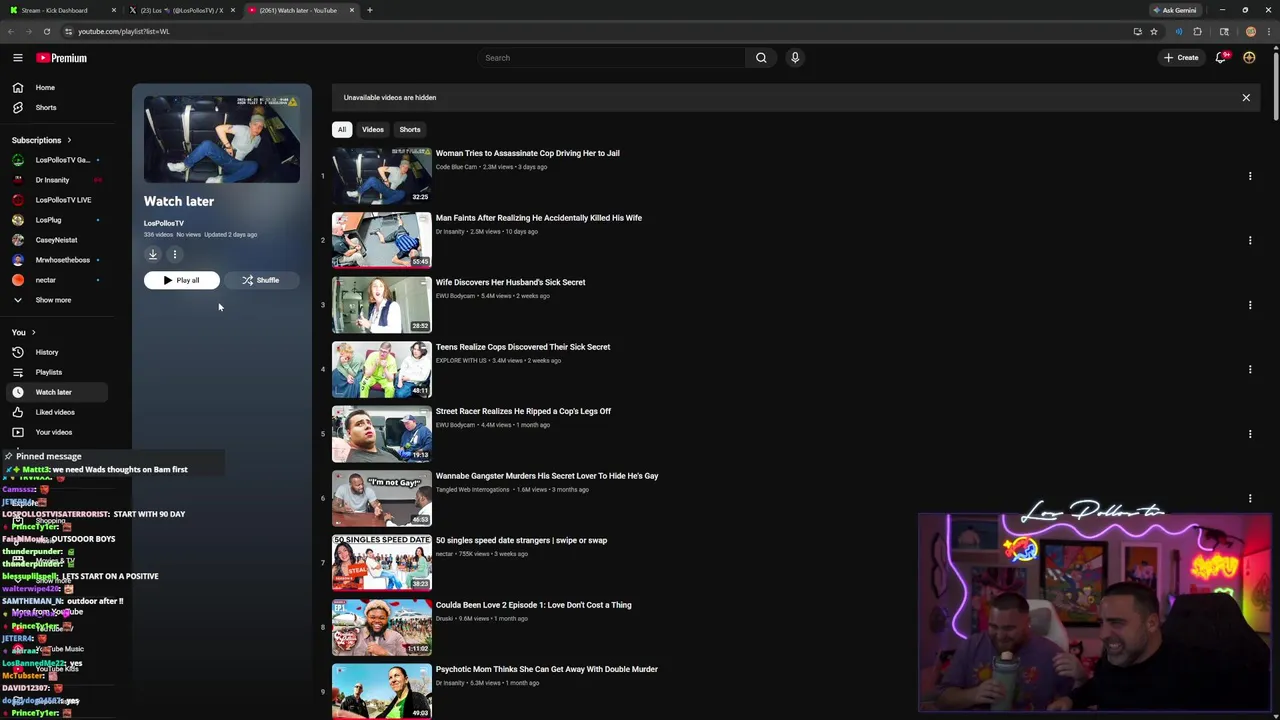Download the Watch later playlist
The height and width of the screenshot is (720, 1280).
pyautogui.click(x=153, y=255)
